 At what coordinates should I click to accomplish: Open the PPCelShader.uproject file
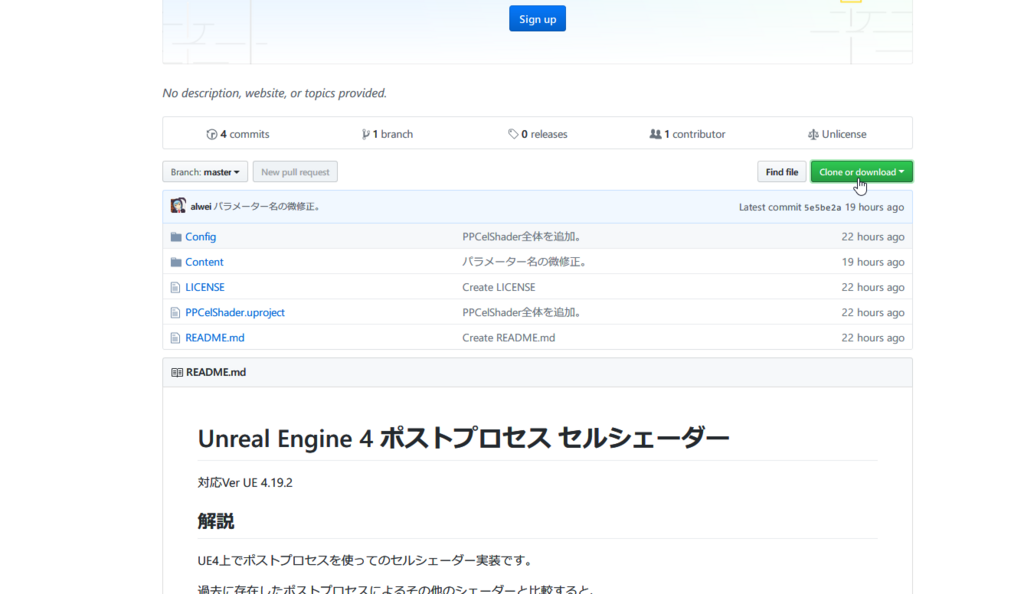tap(235, 312)
